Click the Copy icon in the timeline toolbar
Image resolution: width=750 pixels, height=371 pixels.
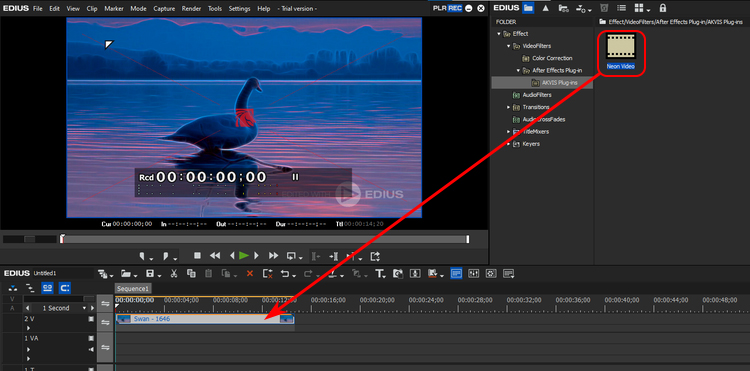[x=191, y=273]
